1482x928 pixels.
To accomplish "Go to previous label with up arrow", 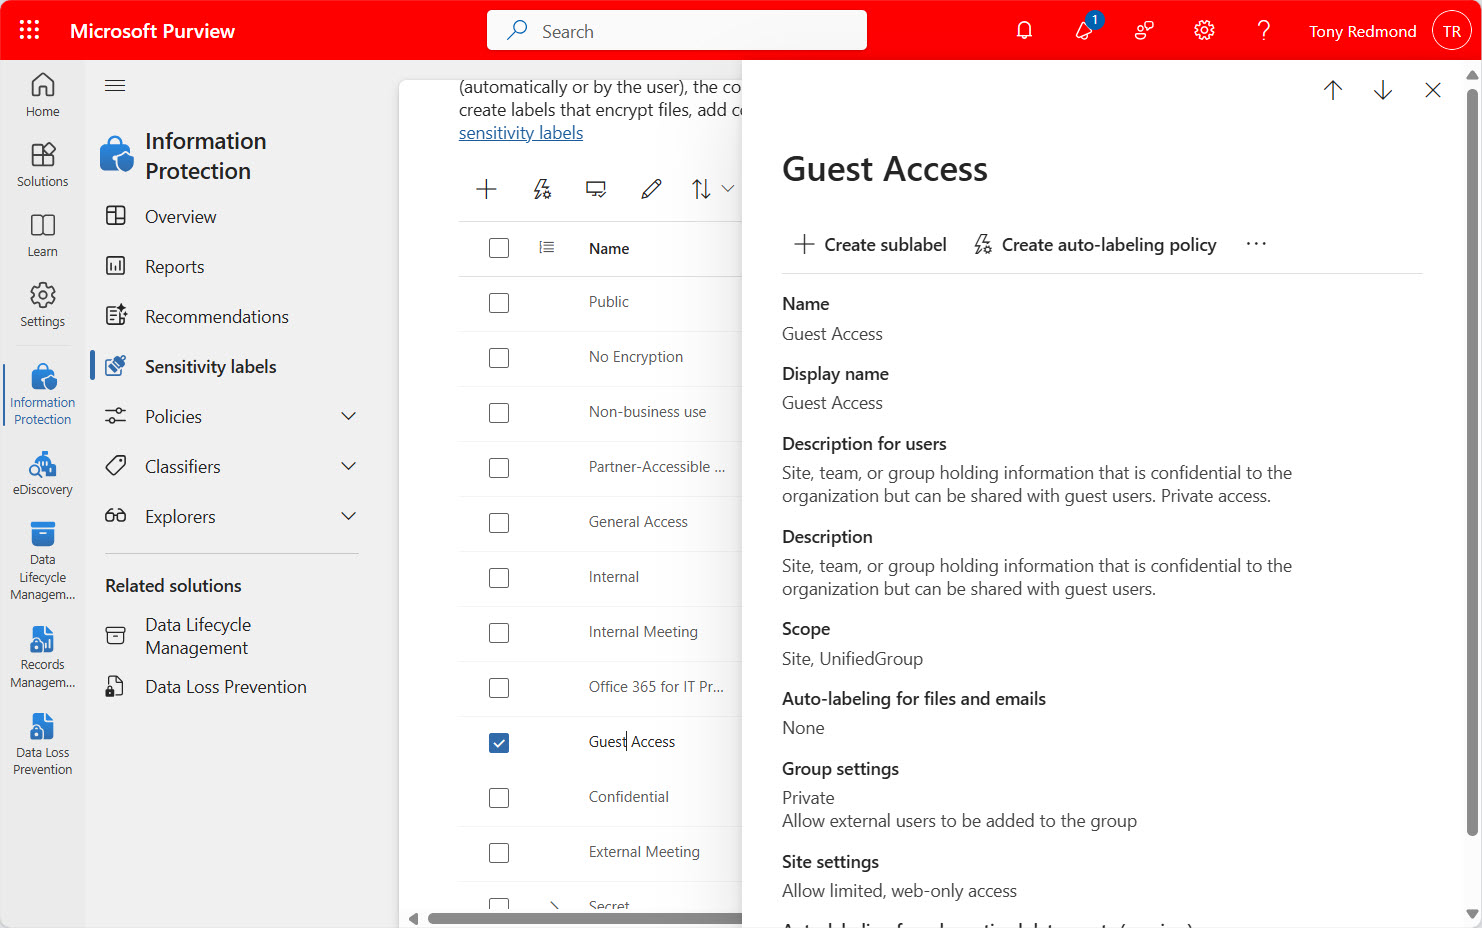I will [1332, 90].
